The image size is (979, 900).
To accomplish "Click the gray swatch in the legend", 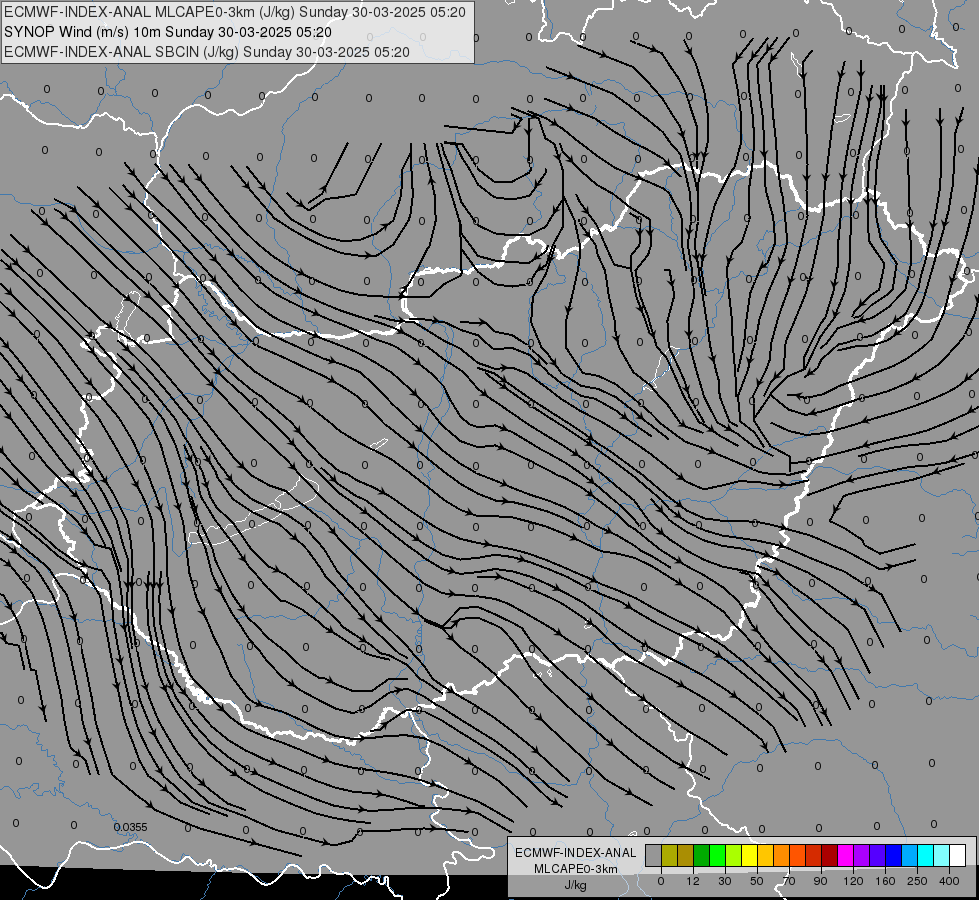I will [654, 855].
